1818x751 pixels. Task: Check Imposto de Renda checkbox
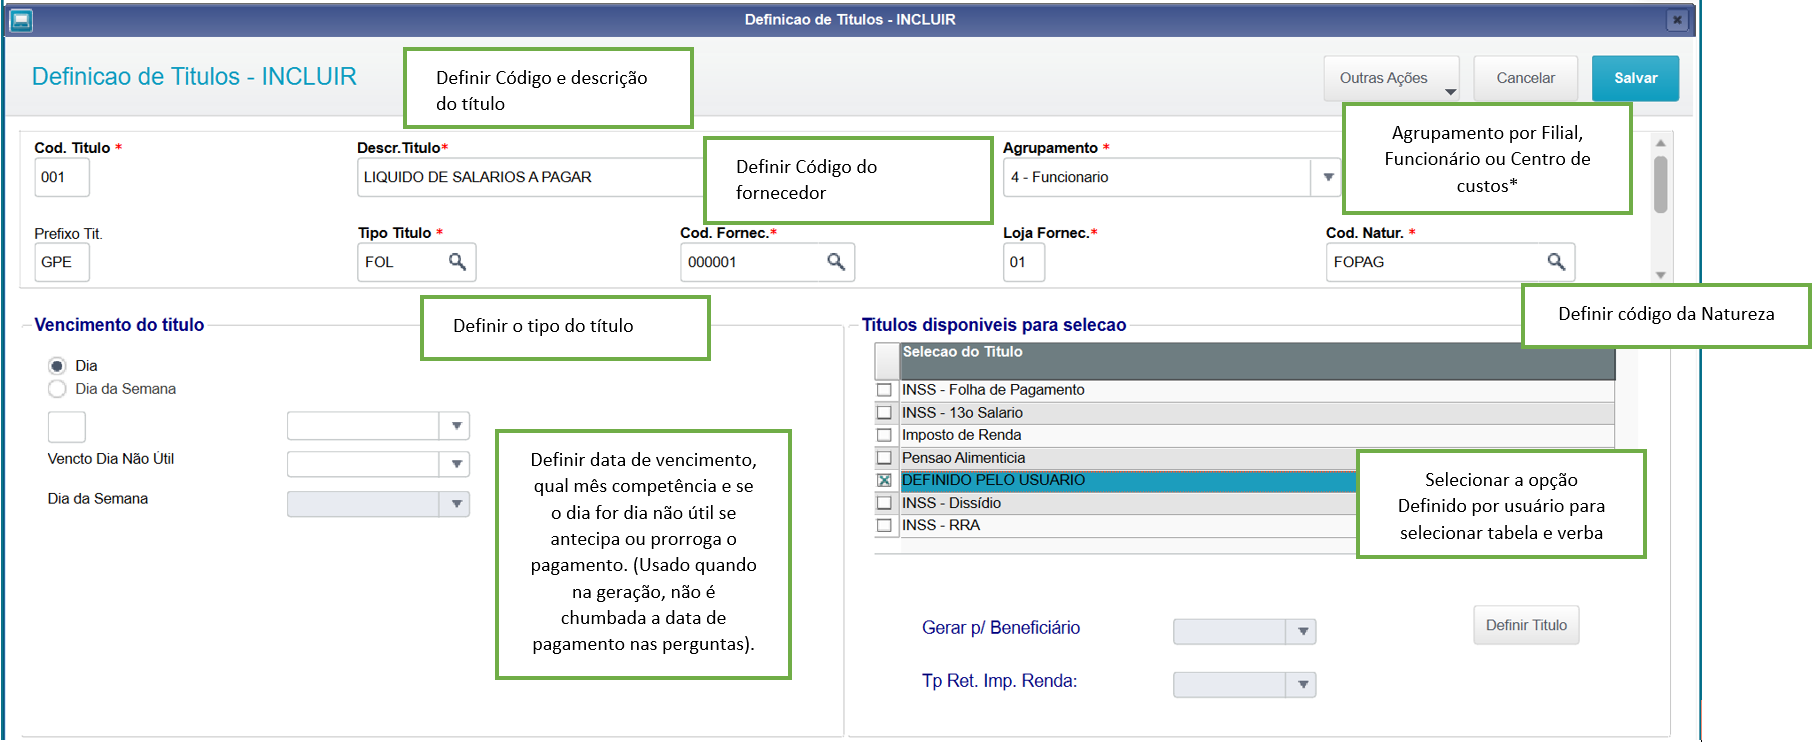884,435
